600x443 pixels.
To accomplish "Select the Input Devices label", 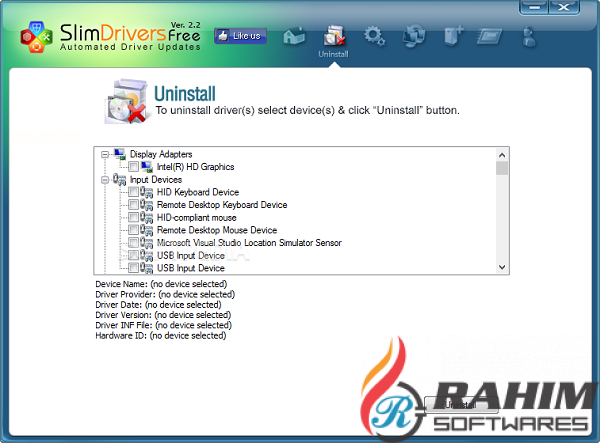I will point(156,179).
